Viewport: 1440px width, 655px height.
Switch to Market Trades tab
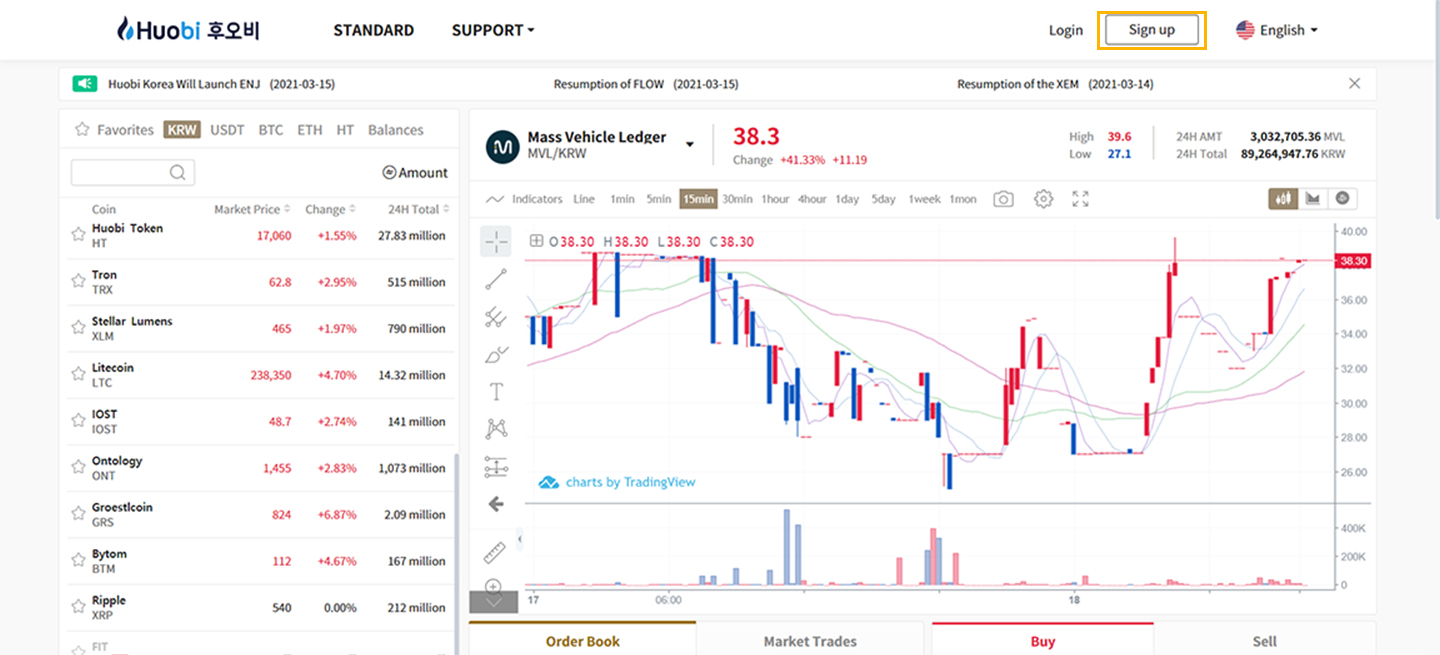pyautogui.click(x=810, y=640)
